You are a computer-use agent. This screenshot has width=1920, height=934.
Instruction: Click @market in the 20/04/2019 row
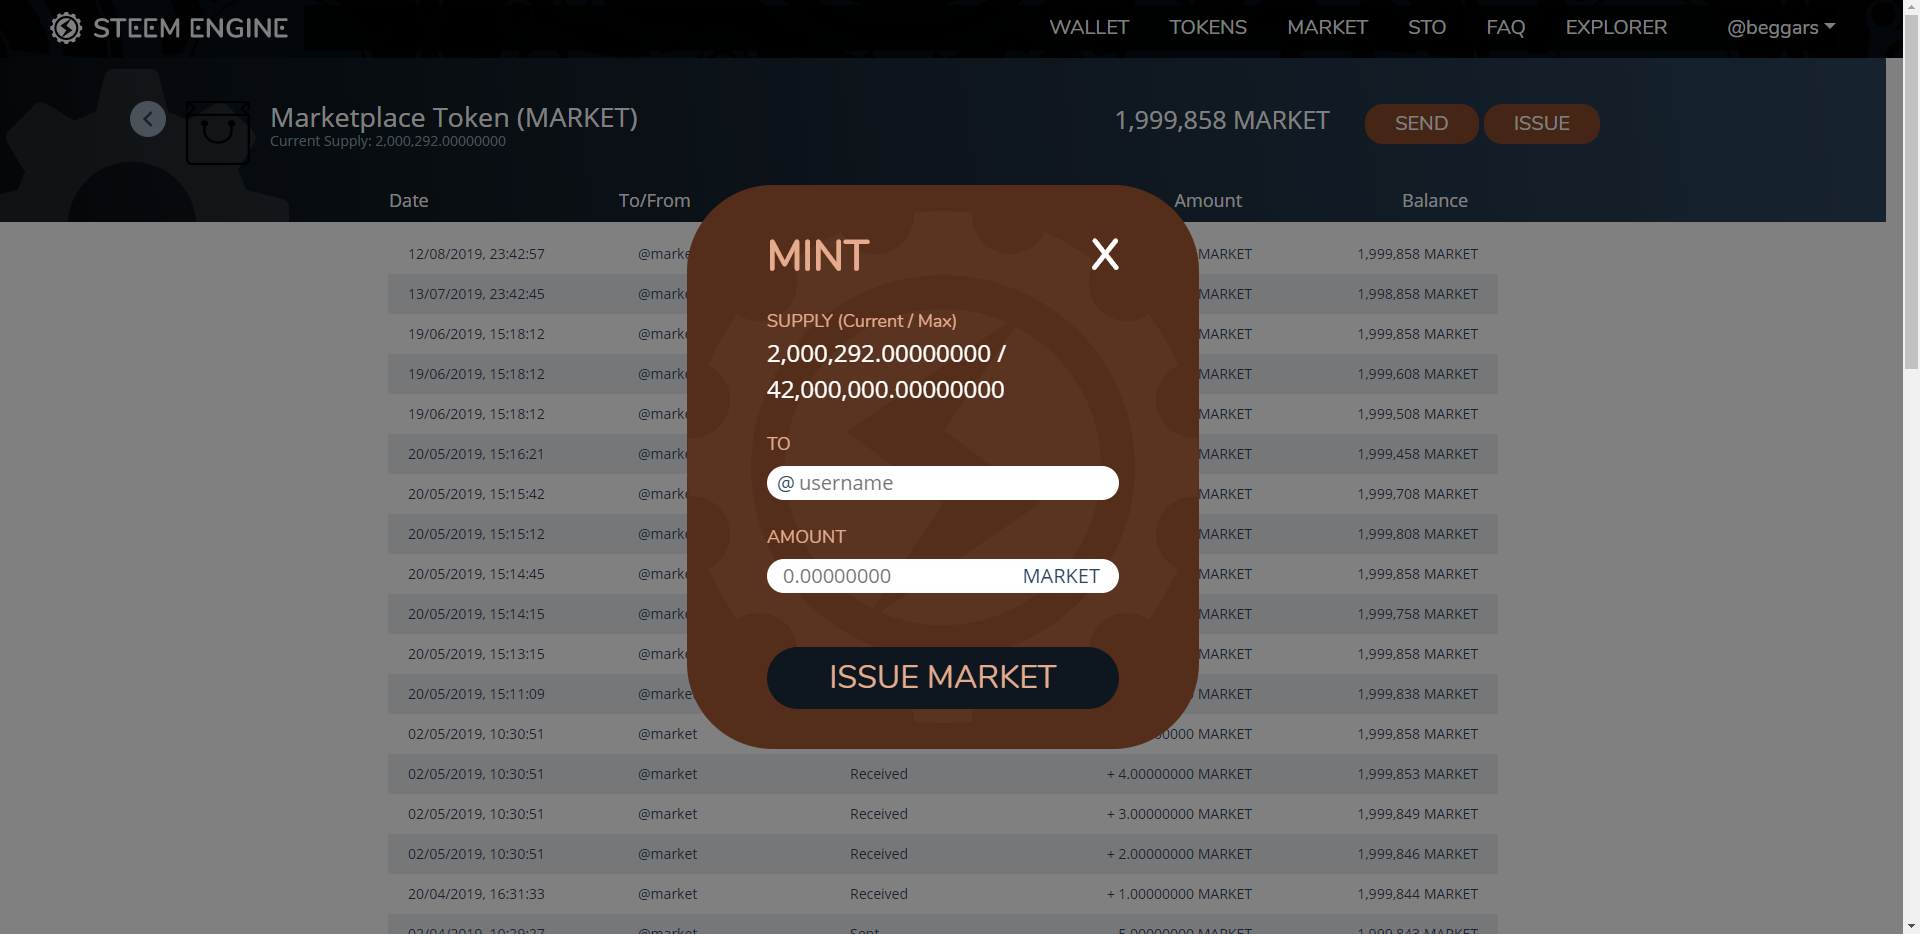(x=668, y=894)
